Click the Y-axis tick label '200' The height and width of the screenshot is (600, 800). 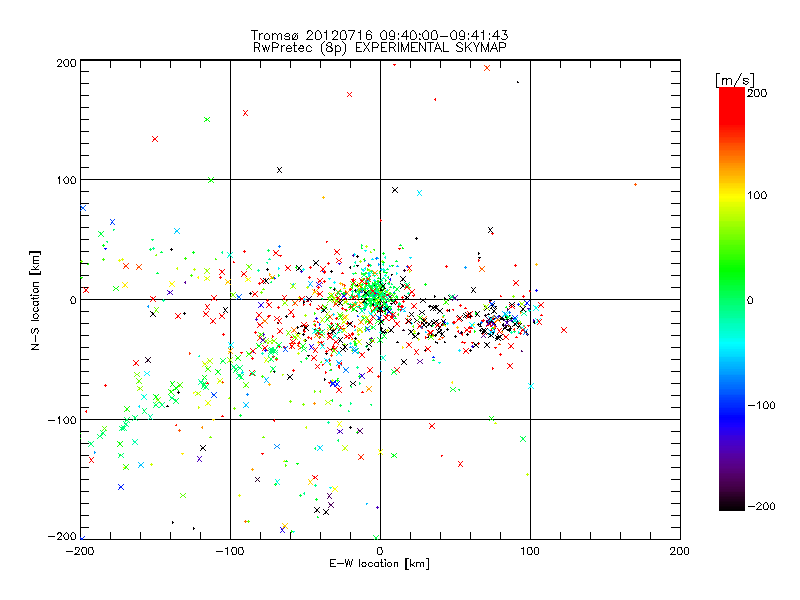click(66, 63)
